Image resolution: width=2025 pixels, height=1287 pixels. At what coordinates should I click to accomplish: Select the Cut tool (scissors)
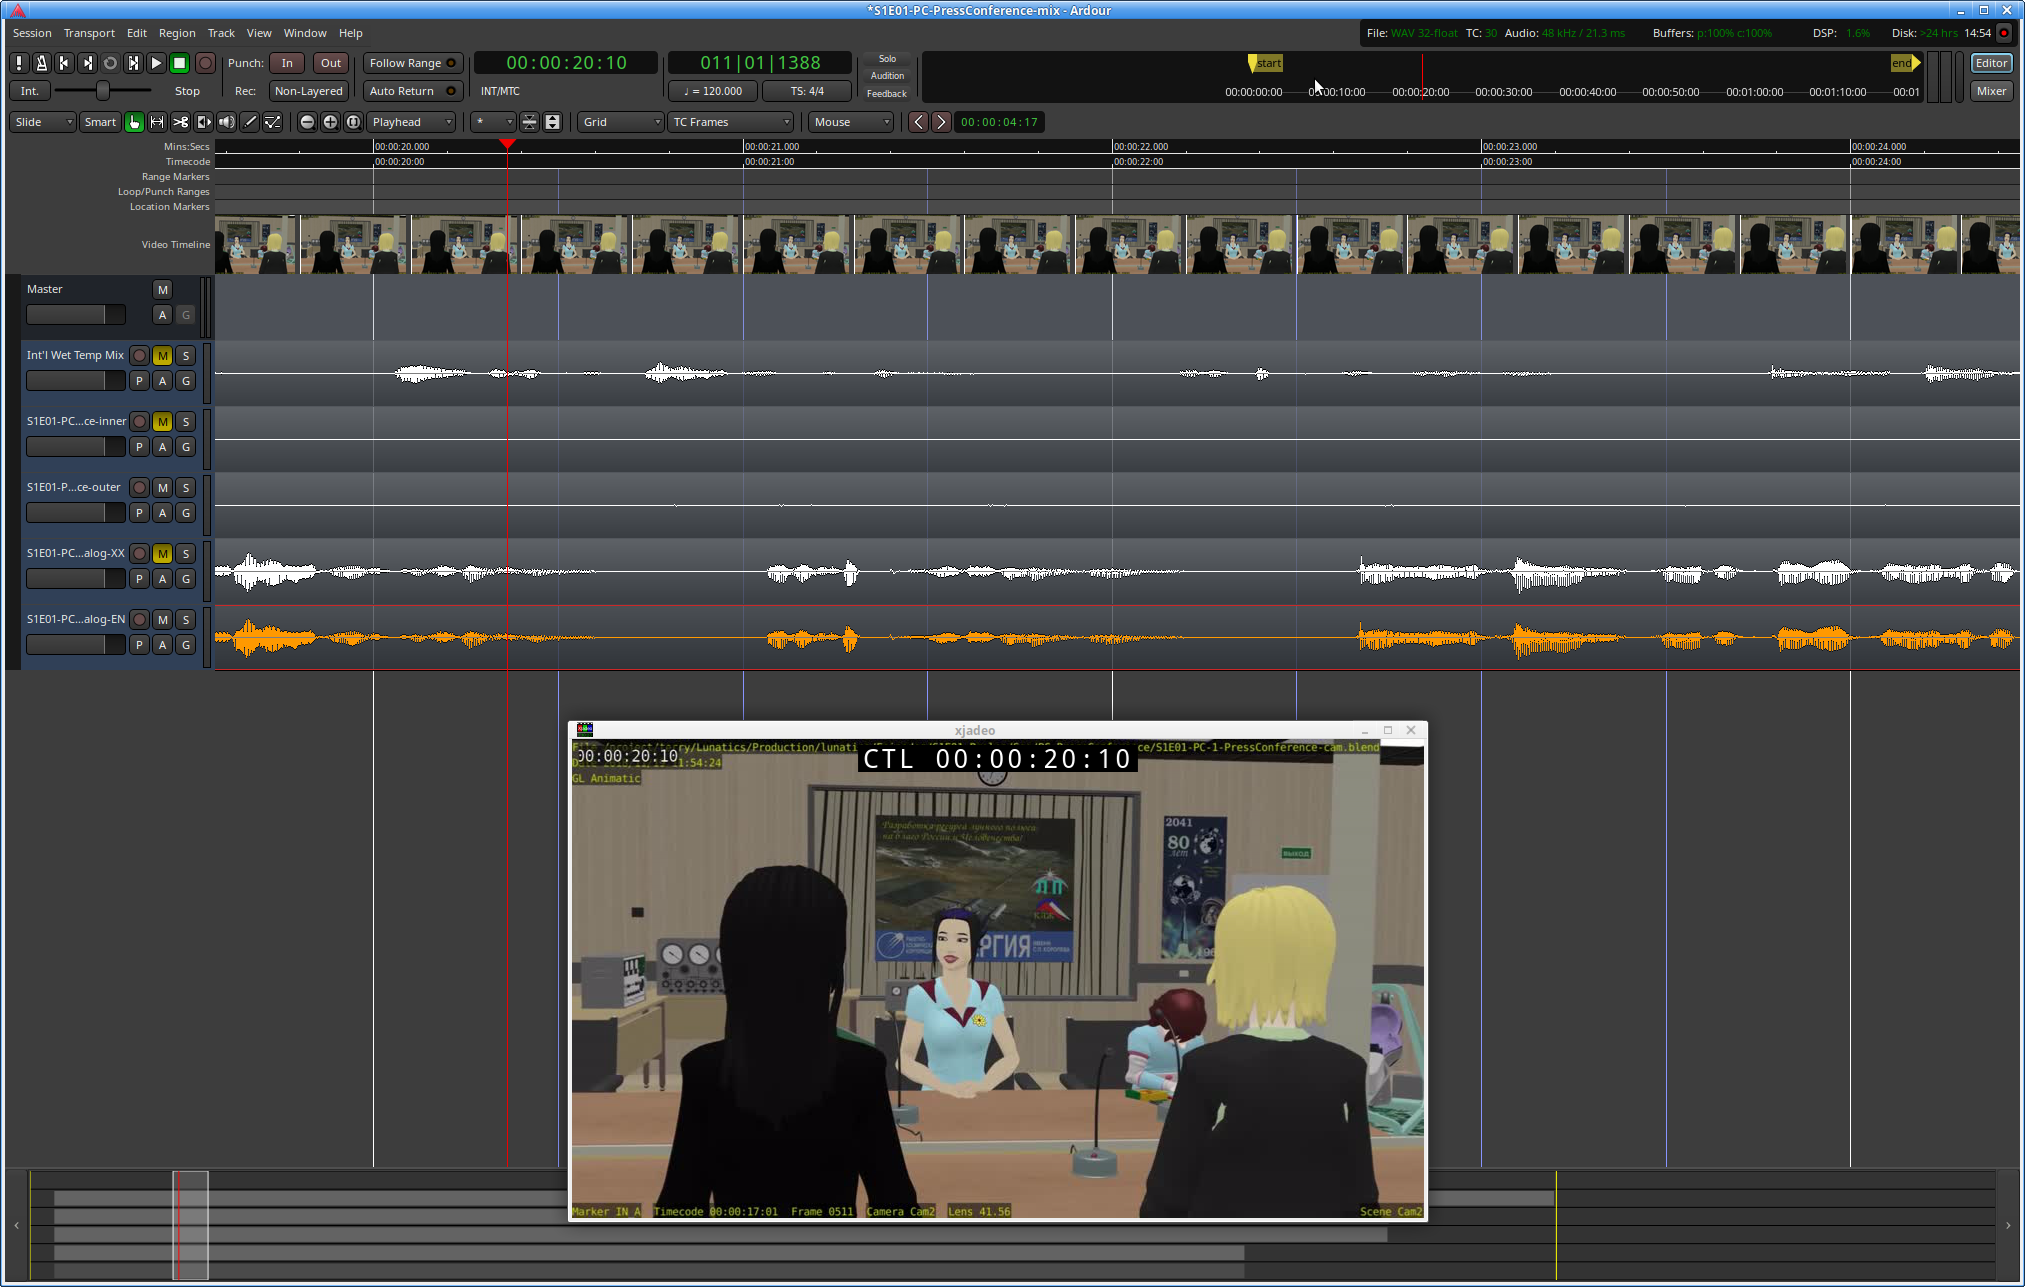point(181,121)
